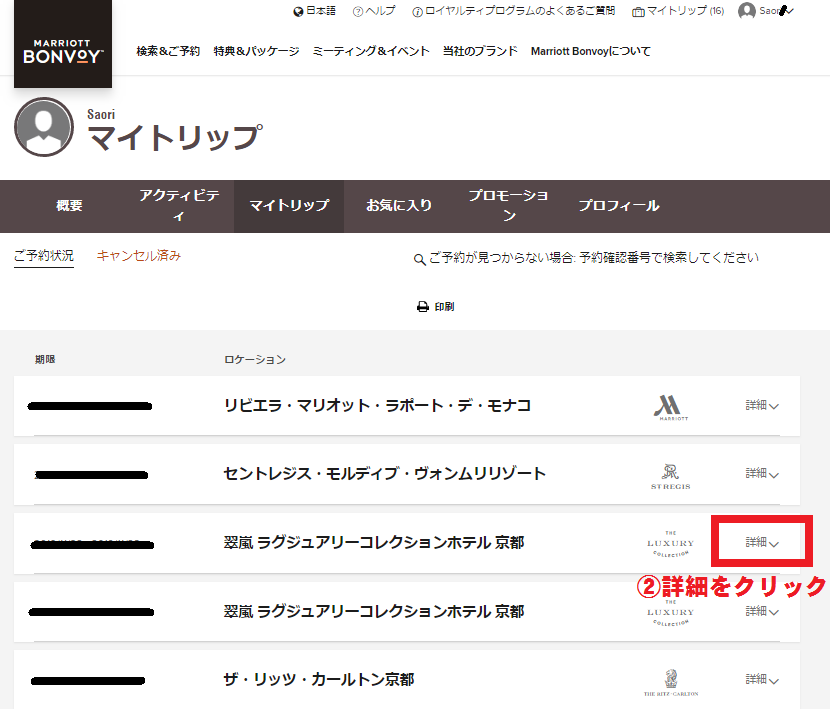830x709 pixels.
Task: Switch to the お気に入り tab
Action: point(399,206)
